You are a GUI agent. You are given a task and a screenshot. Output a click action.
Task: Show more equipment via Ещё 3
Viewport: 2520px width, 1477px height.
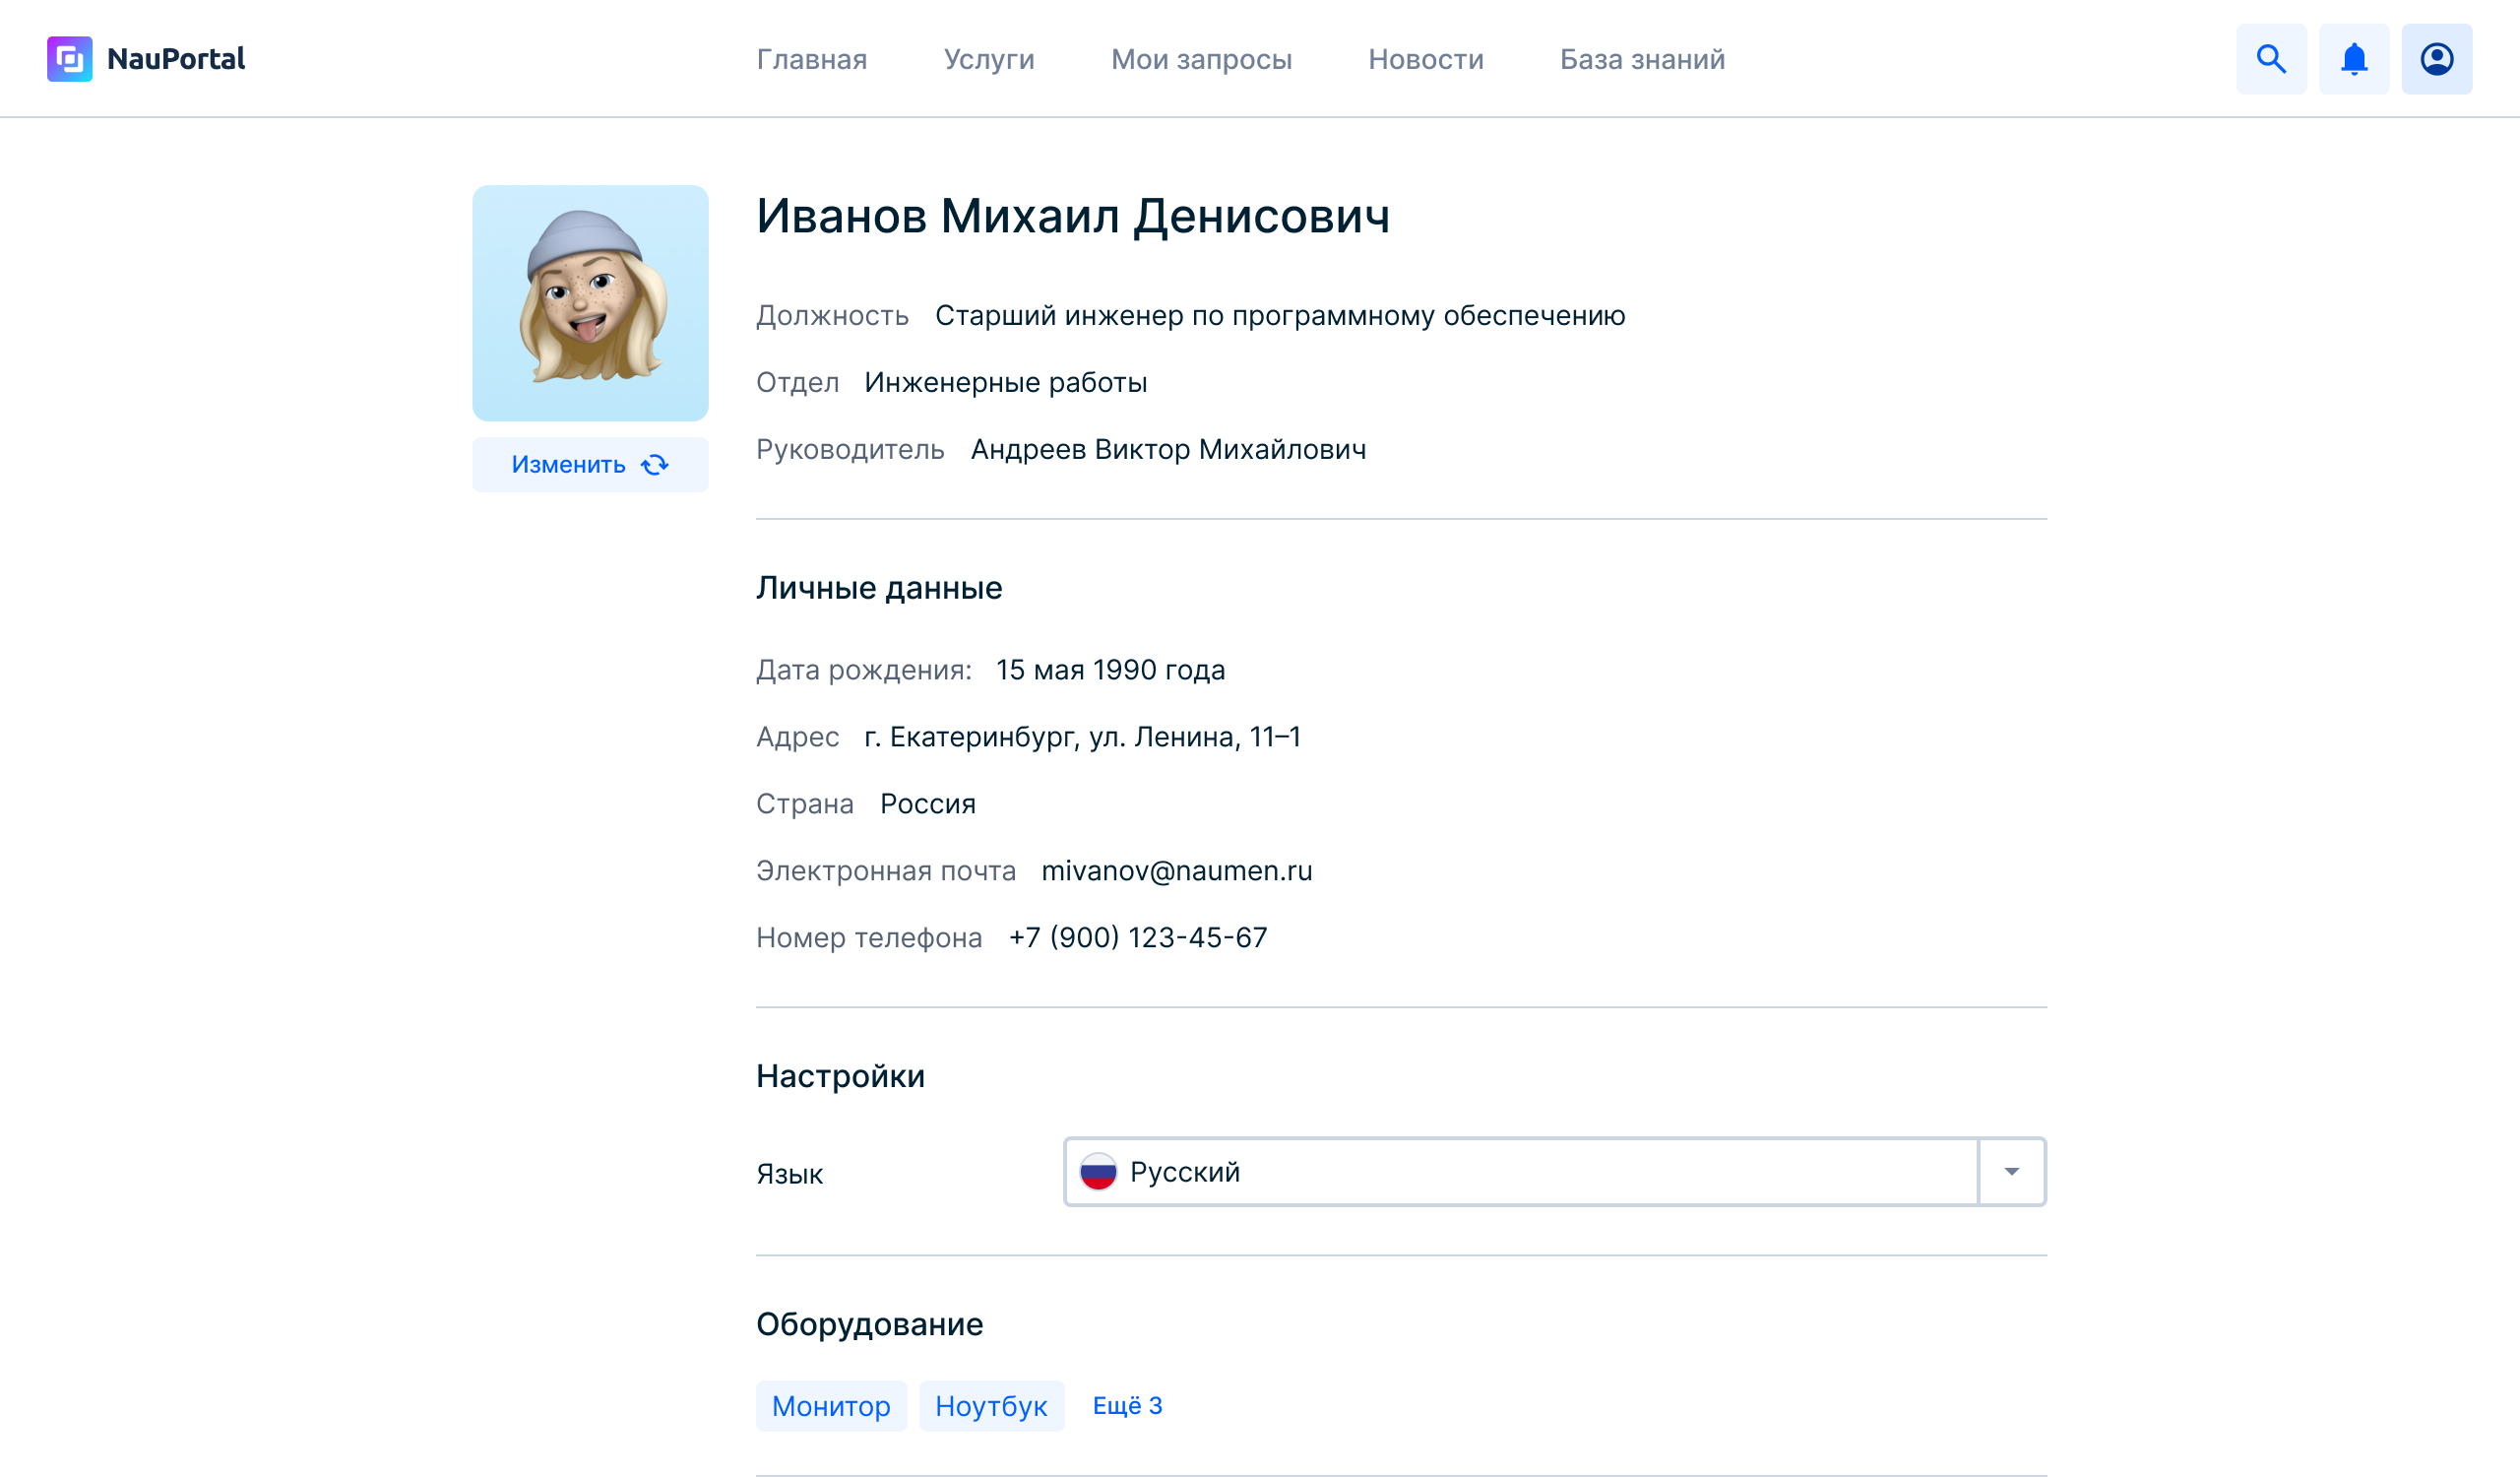coord(1127,1406)
